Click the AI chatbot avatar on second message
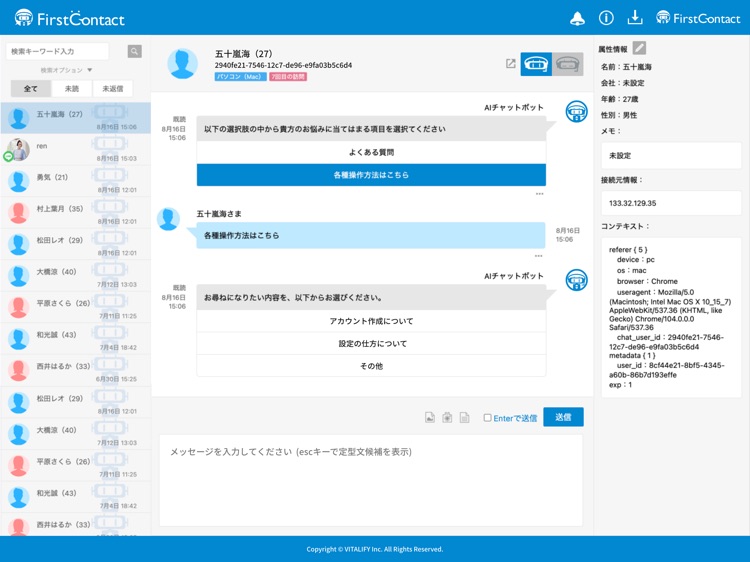Viewport: 750px width, 562px height. pyautogui.click(x=576, y=280)
